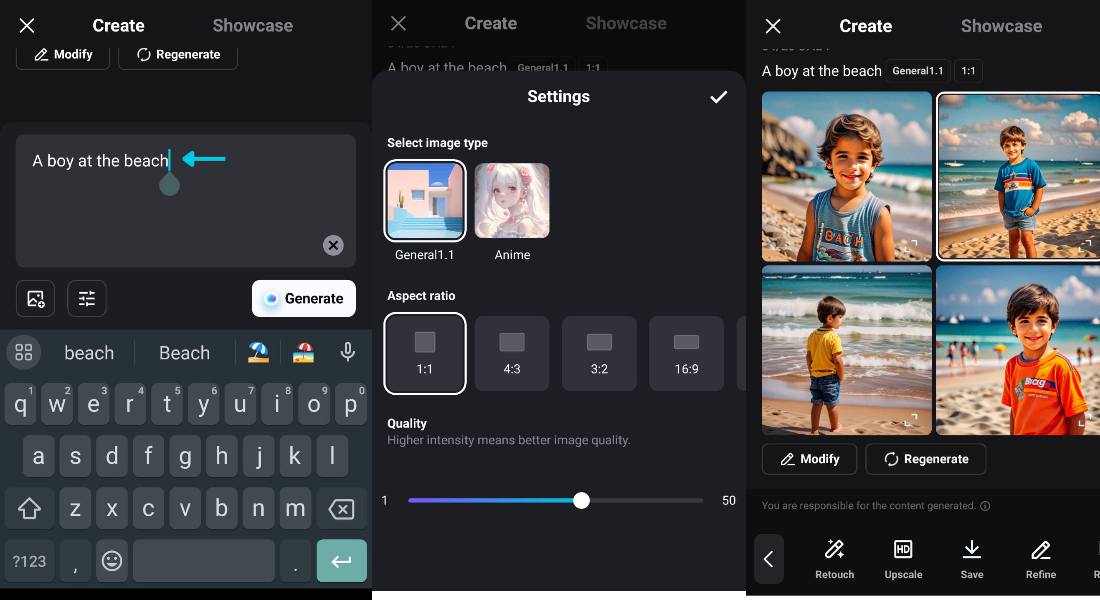Viewport: 1100px width, 600px height.
Task: Select Anime image type
Action: [x=512, y=201]
